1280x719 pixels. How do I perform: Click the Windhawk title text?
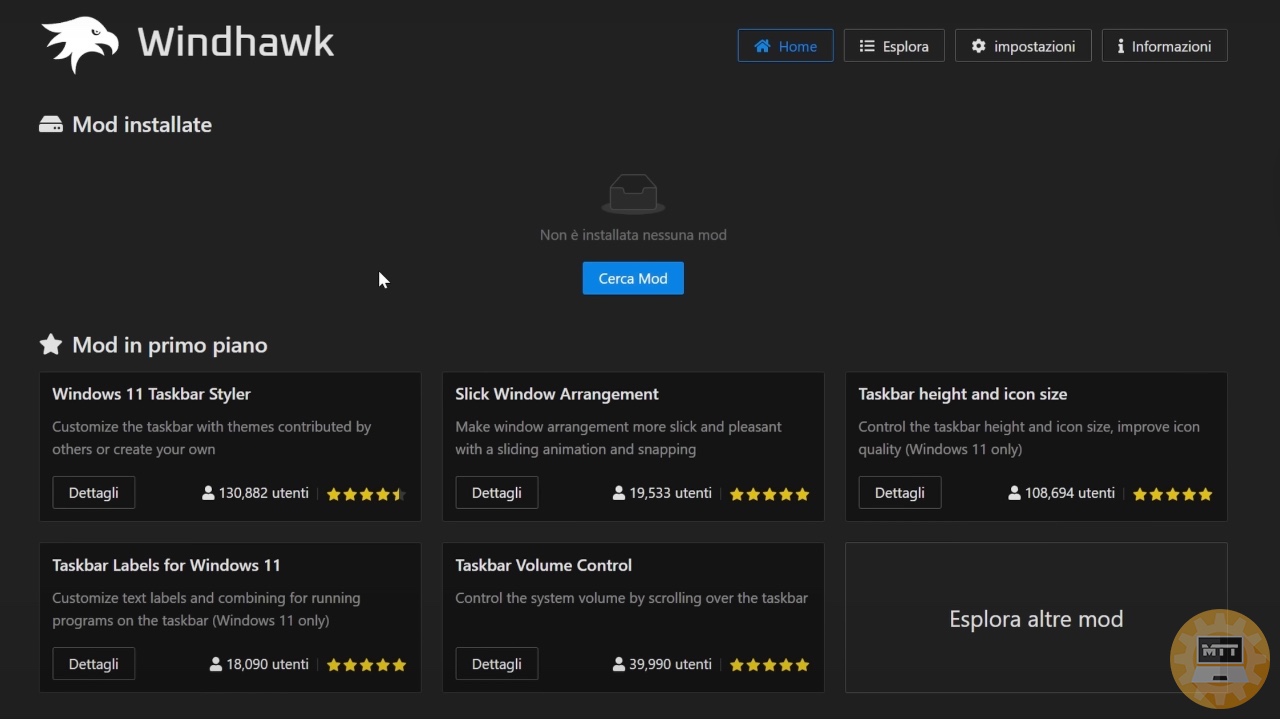point(236,42)
